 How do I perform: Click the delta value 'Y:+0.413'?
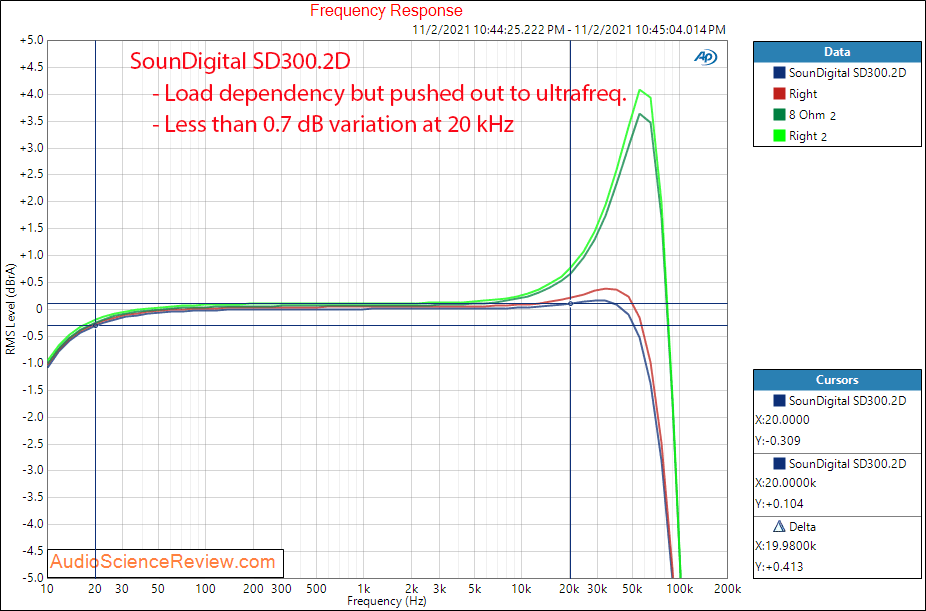[x=779, y=567]
